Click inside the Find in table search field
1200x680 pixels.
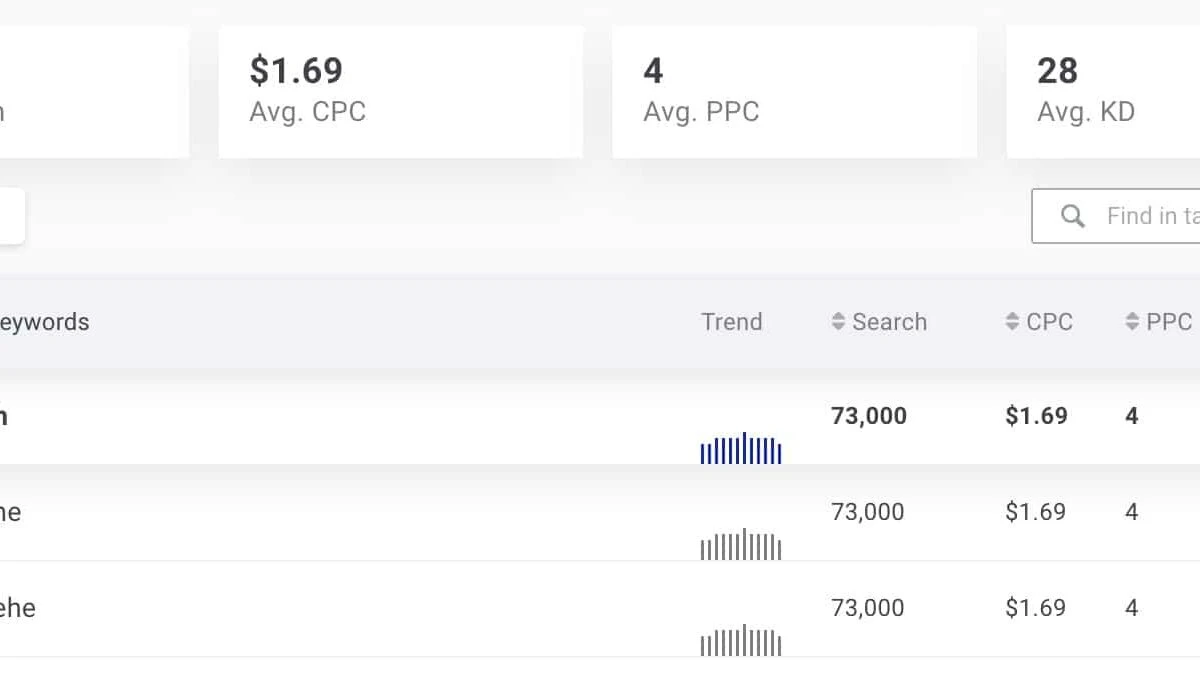click(1140, 215)
